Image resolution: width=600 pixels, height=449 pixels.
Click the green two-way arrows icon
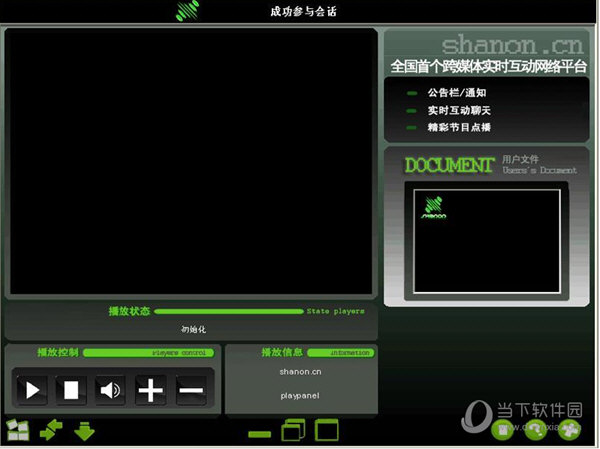coord(51,429)
